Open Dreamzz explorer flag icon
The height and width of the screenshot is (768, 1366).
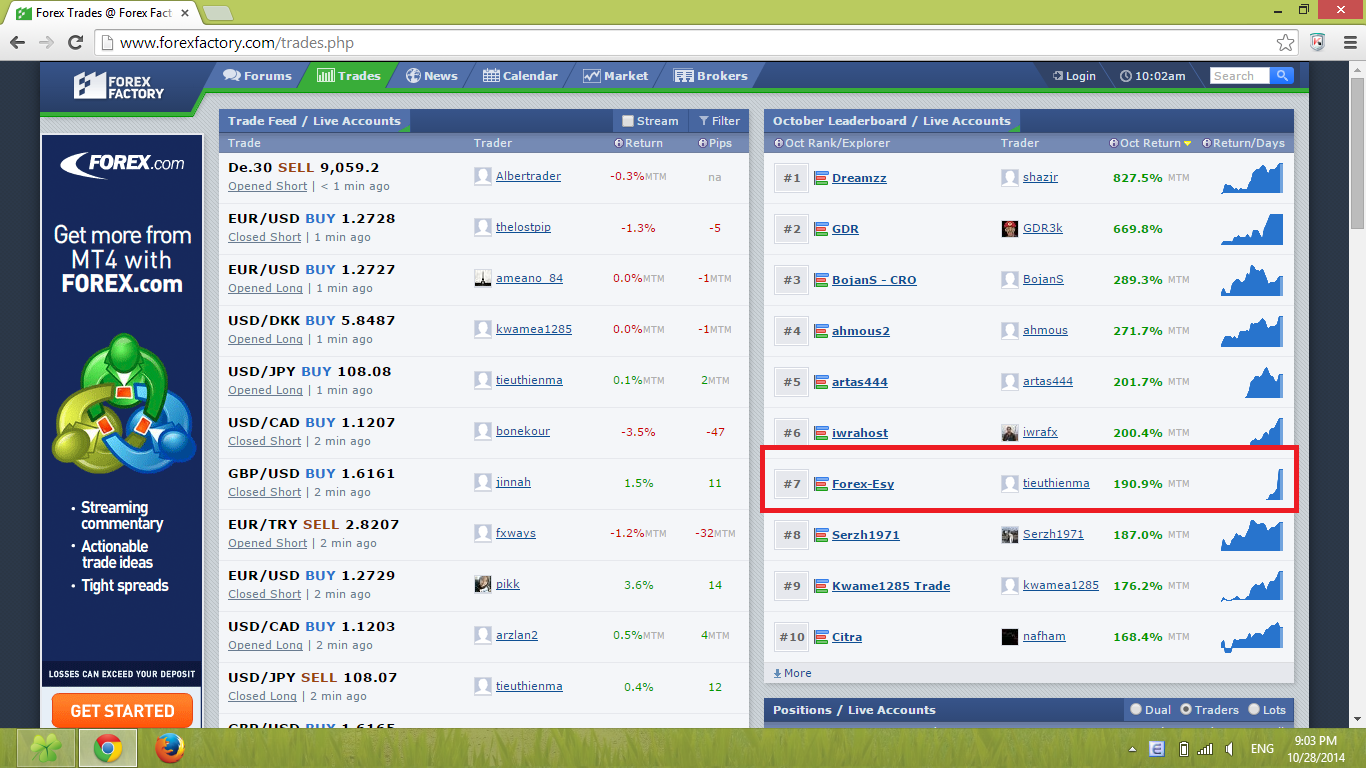click(822, 178)
